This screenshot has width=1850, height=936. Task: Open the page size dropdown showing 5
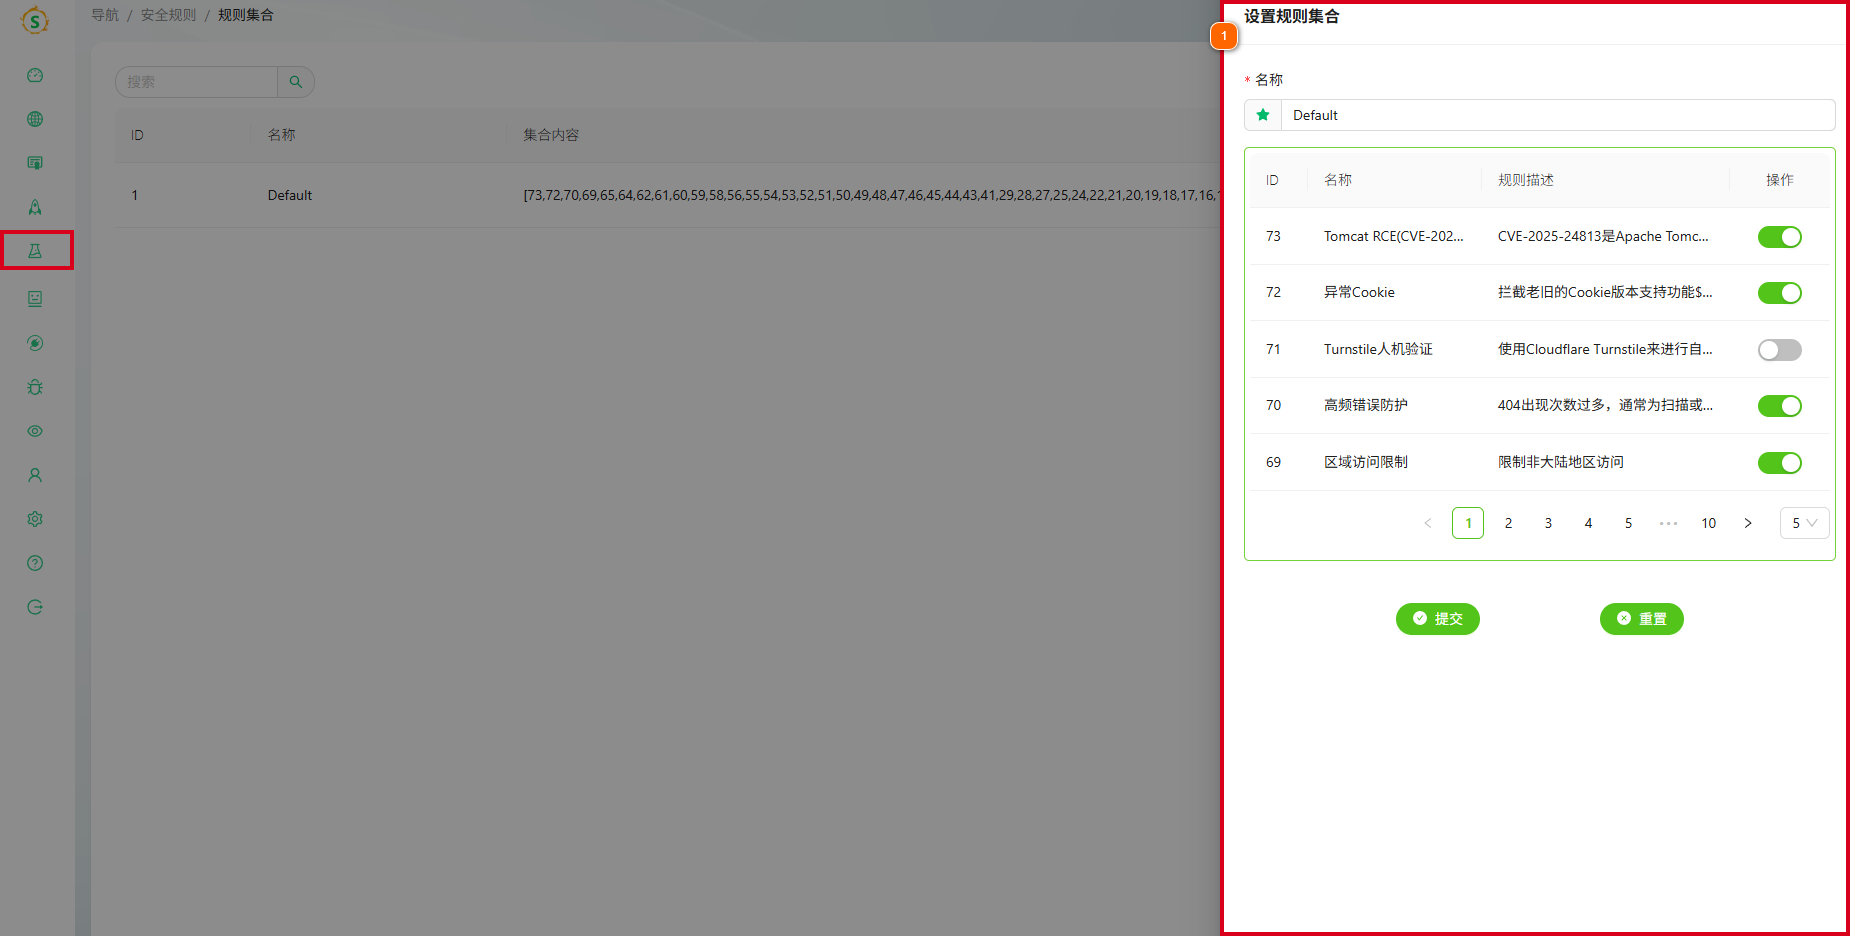coord(1804,522)
